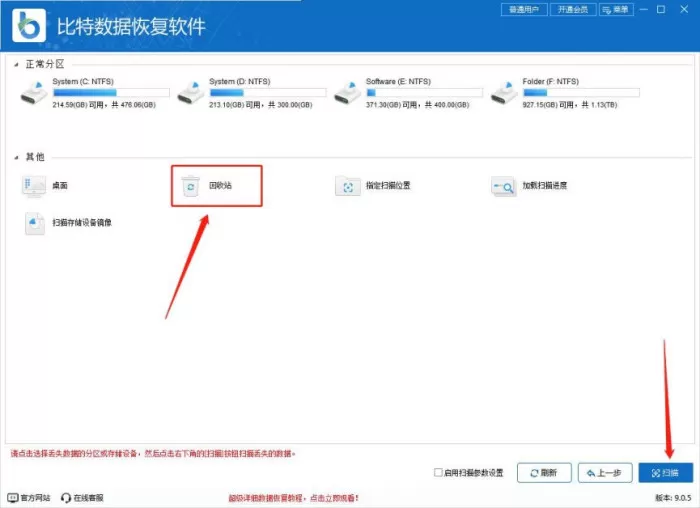Click the 回收站 label text
The image size is (700, 508).
(x=220, y=185)
